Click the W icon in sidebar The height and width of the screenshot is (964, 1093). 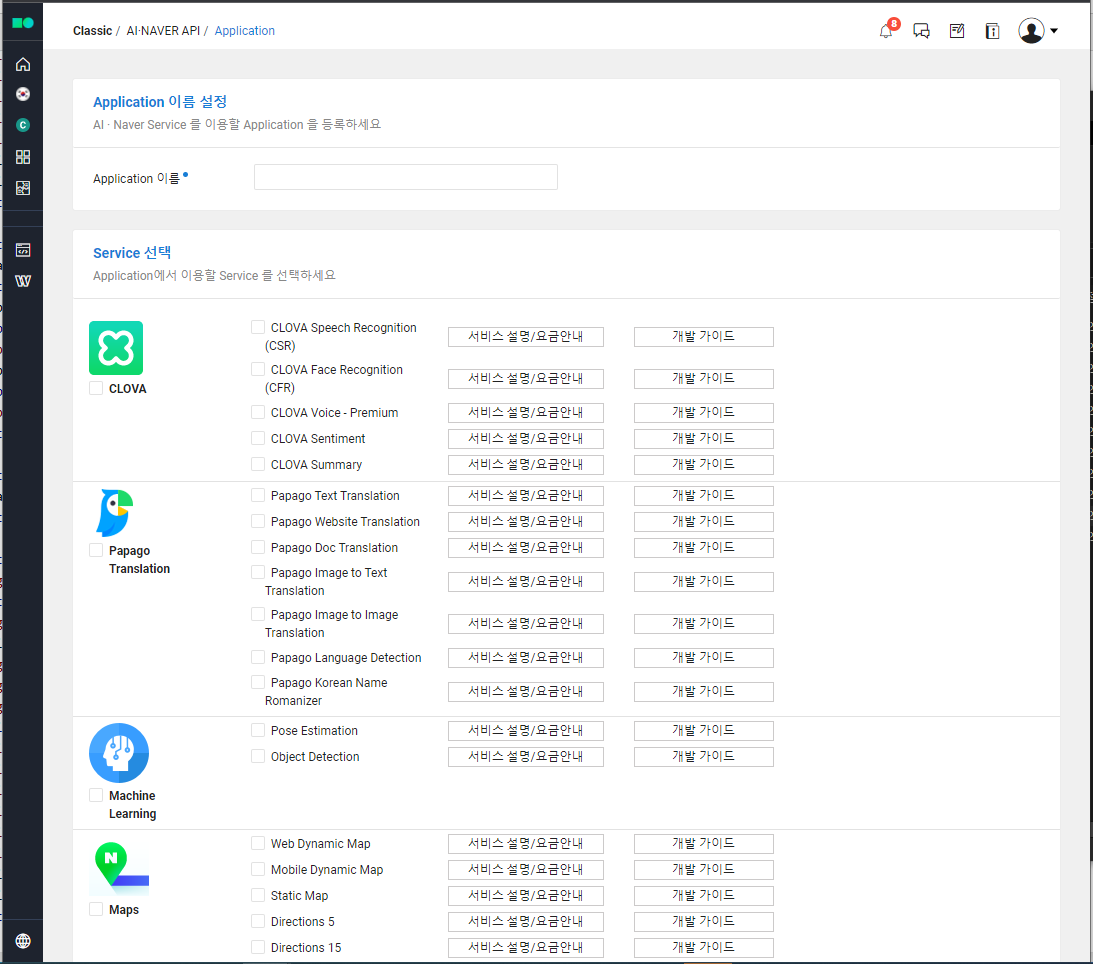[x=23, y=281]
